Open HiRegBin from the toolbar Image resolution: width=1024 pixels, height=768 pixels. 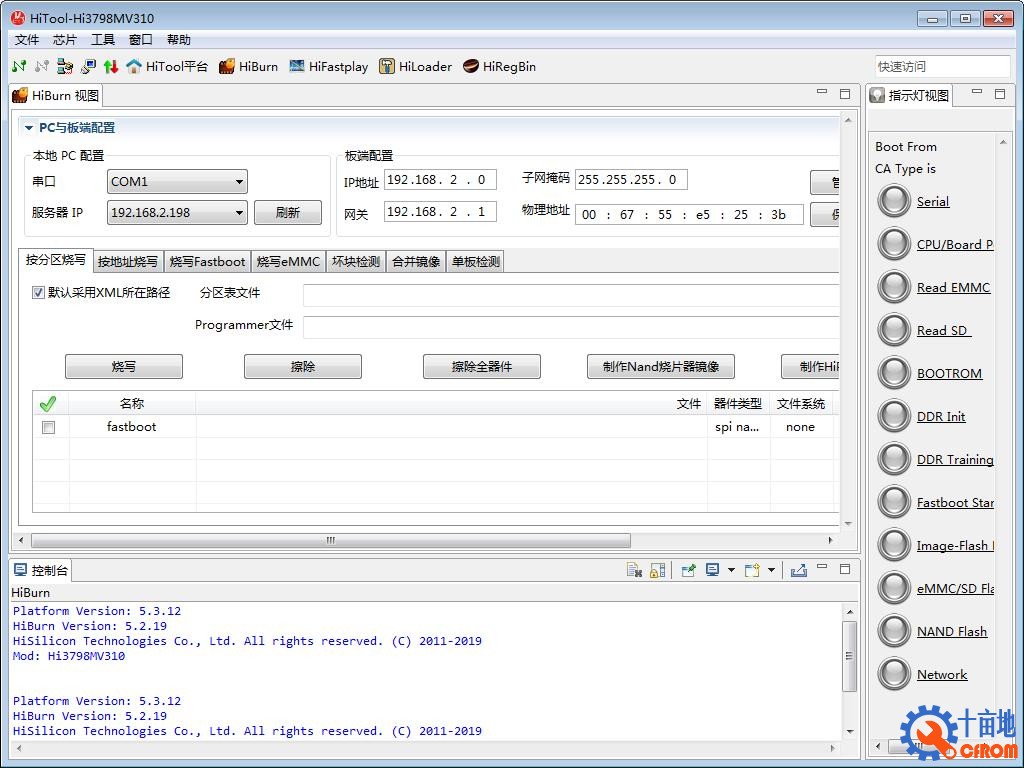click(499, 67)
